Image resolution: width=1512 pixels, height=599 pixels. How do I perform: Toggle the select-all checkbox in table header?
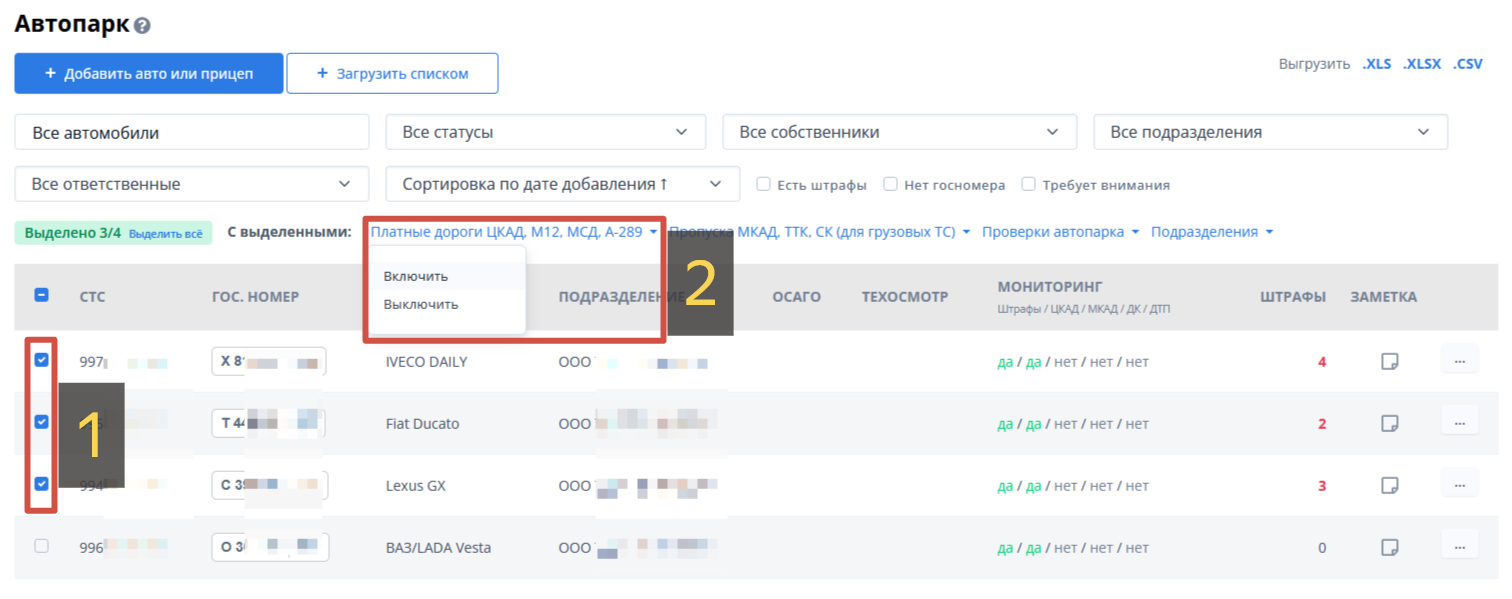click(x=42, y=295)
